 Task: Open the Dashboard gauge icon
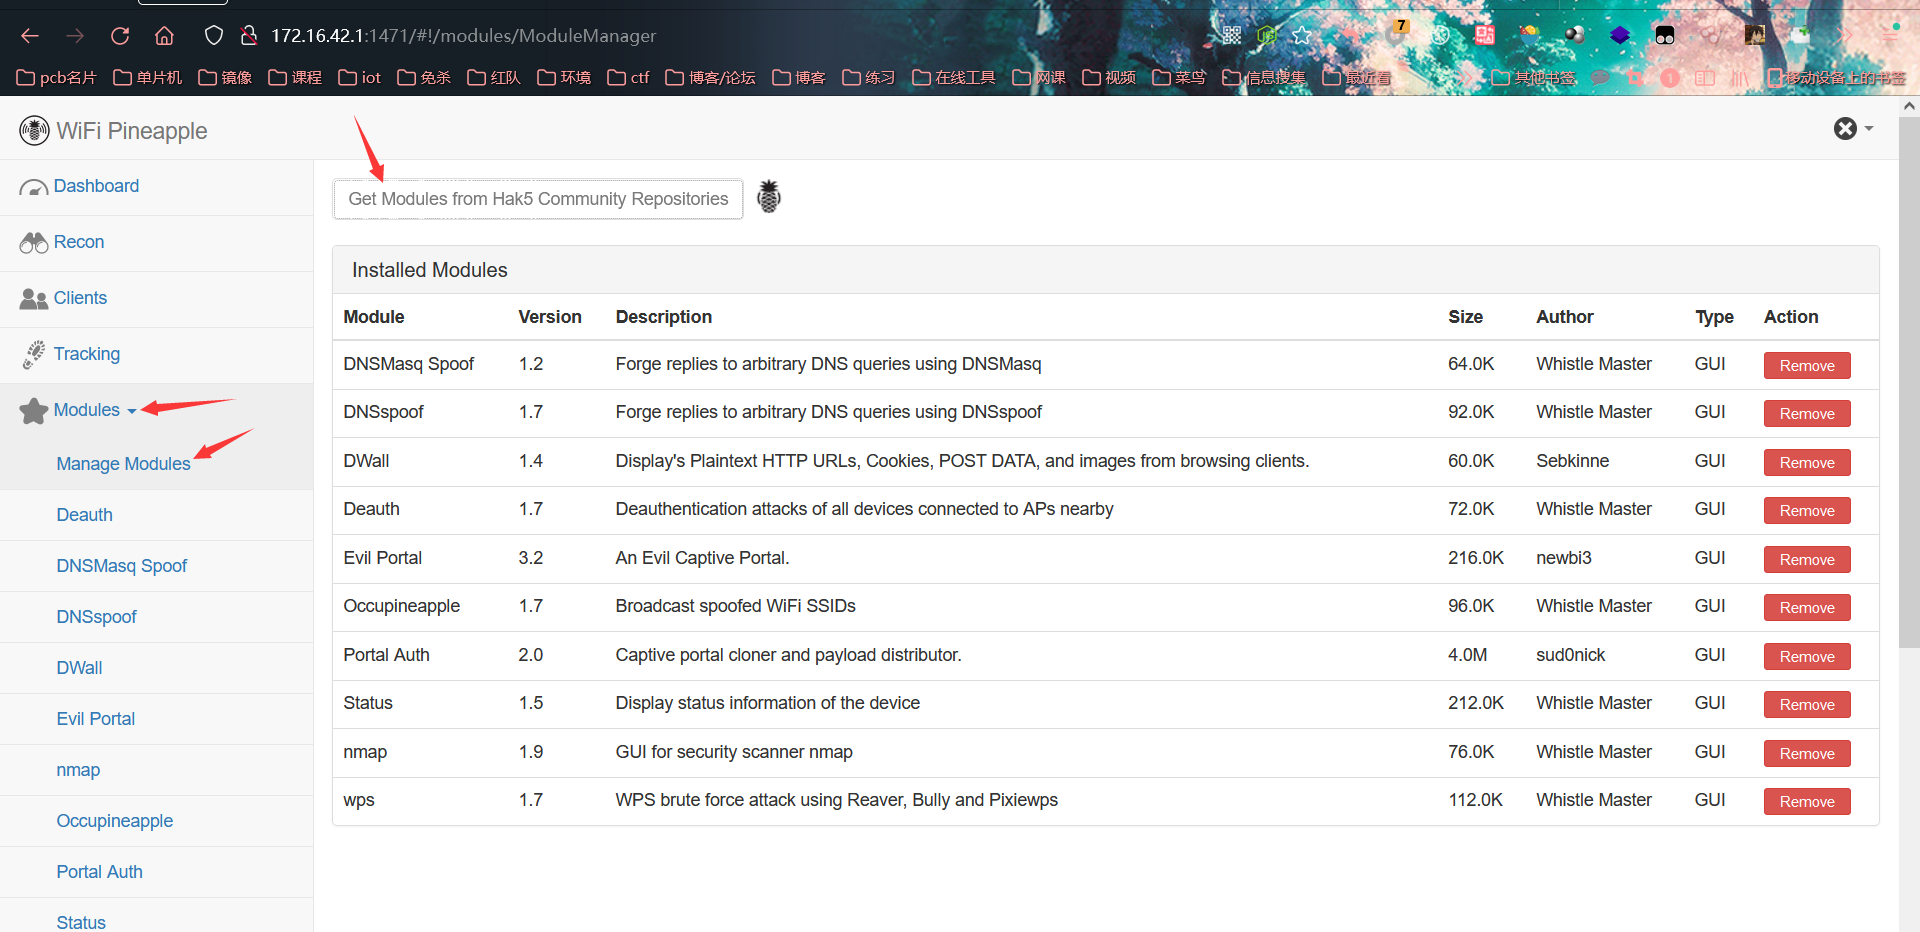pyautogui.click(x=33, y=187)
